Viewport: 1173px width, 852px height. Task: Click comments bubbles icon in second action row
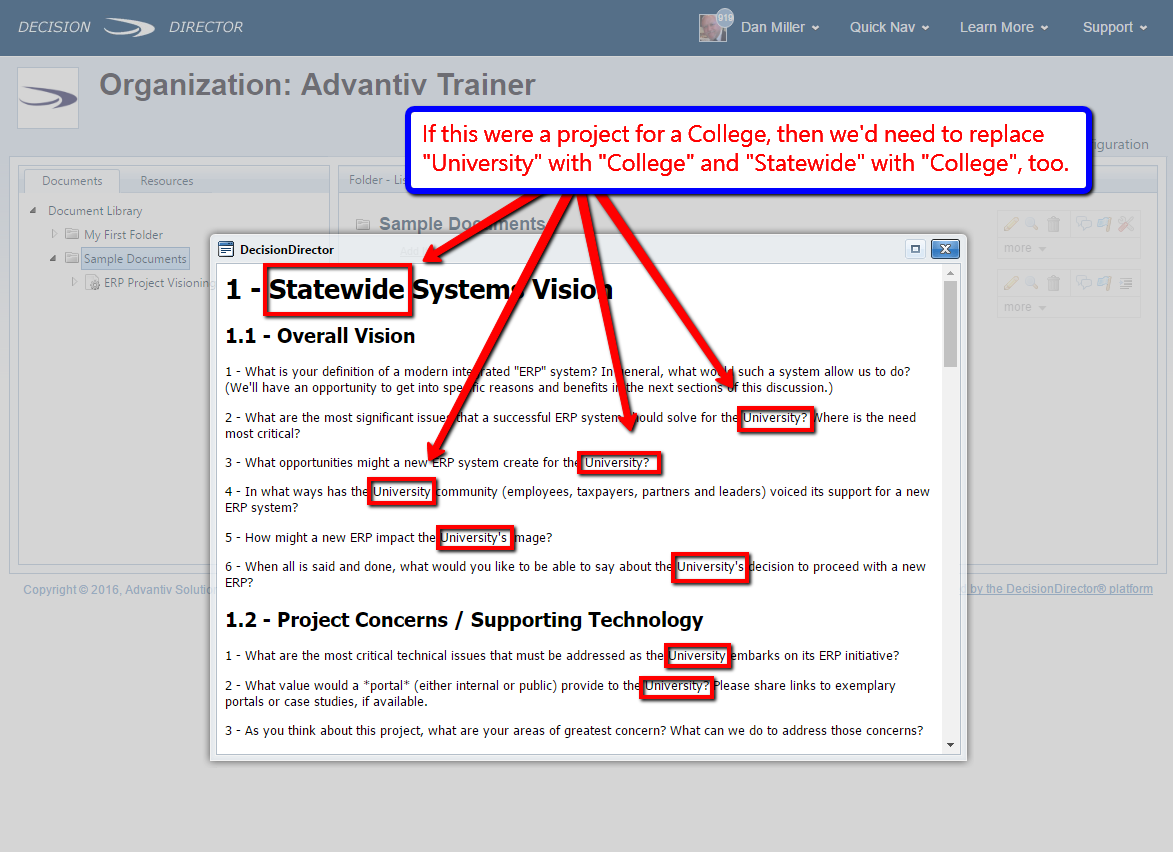click(x=1083, y=283)
